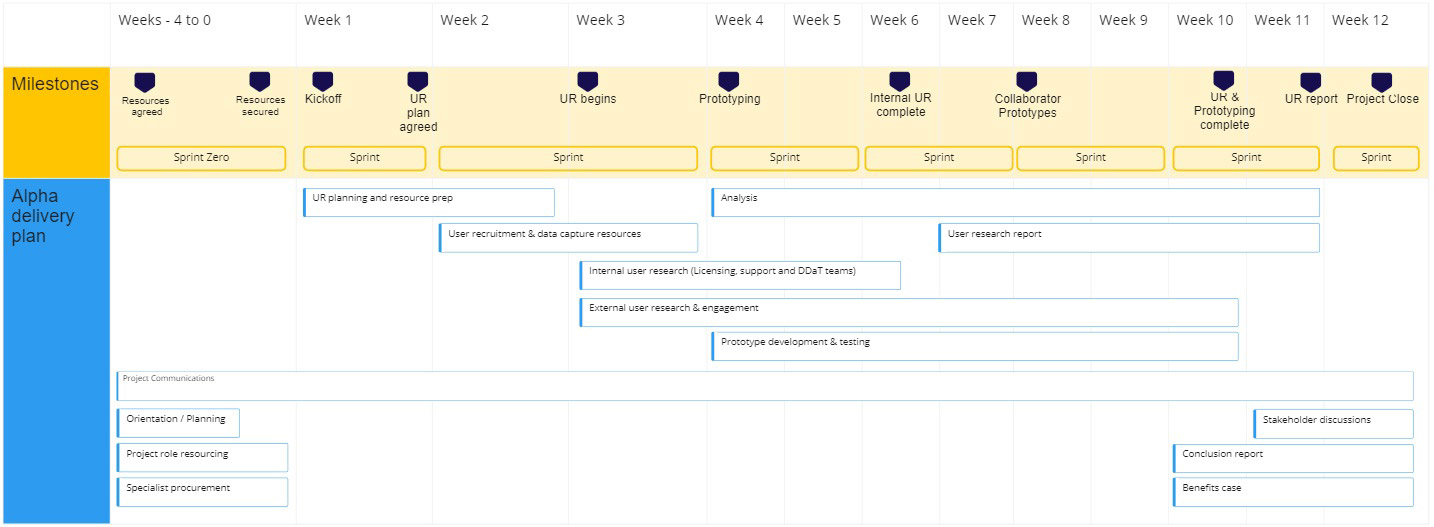Click the Week 1 column header
The height and width of the screenshot is (527, 1434).
click(x=328, y=20)
